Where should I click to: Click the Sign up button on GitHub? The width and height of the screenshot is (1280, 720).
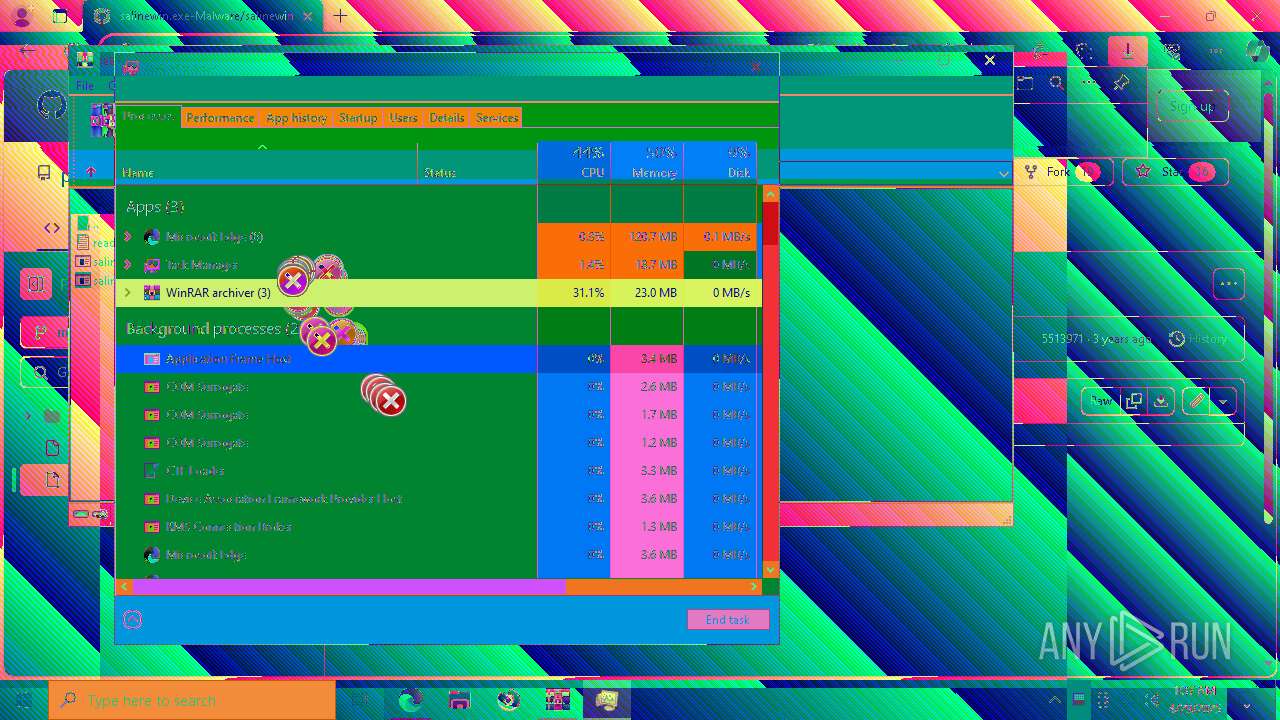[x=1192, y=106]
